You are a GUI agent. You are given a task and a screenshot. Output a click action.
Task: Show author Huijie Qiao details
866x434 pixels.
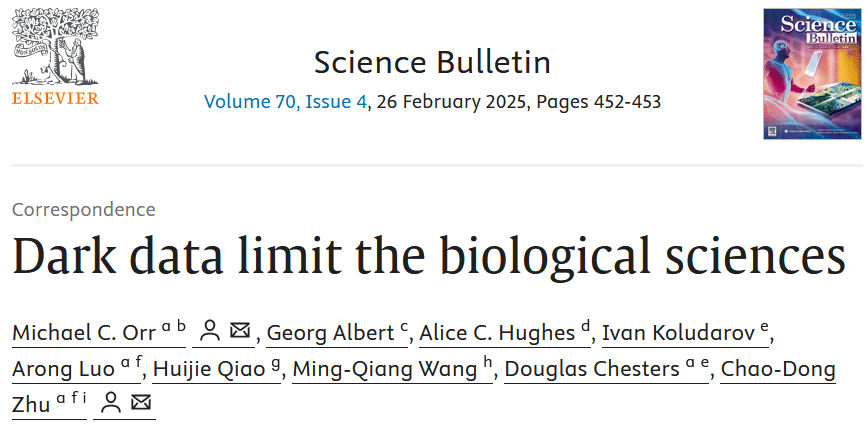coord(210,369)
